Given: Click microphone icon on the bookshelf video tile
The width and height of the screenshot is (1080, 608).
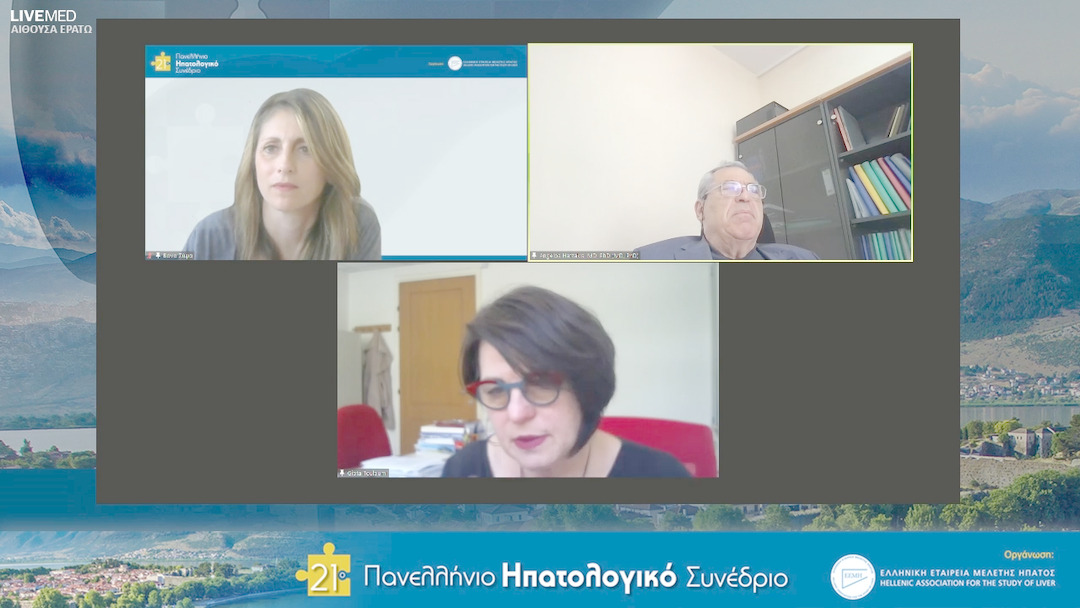Looking at the screenshot, I should coord(535,256).
